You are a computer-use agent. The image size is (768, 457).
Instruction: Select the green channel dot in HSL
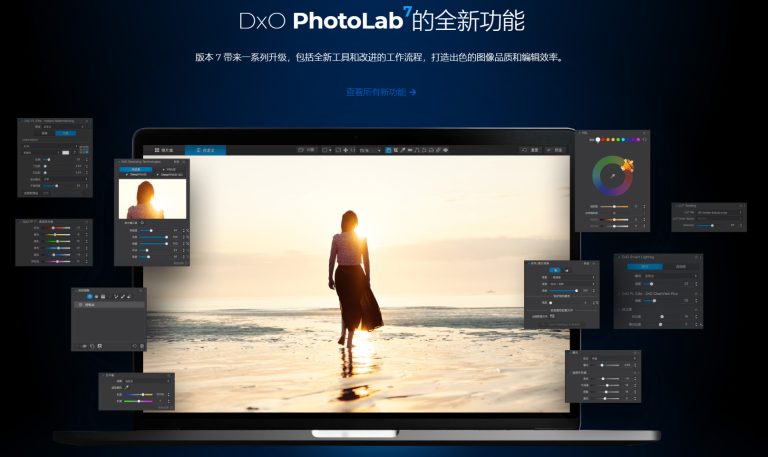[618, 140]
